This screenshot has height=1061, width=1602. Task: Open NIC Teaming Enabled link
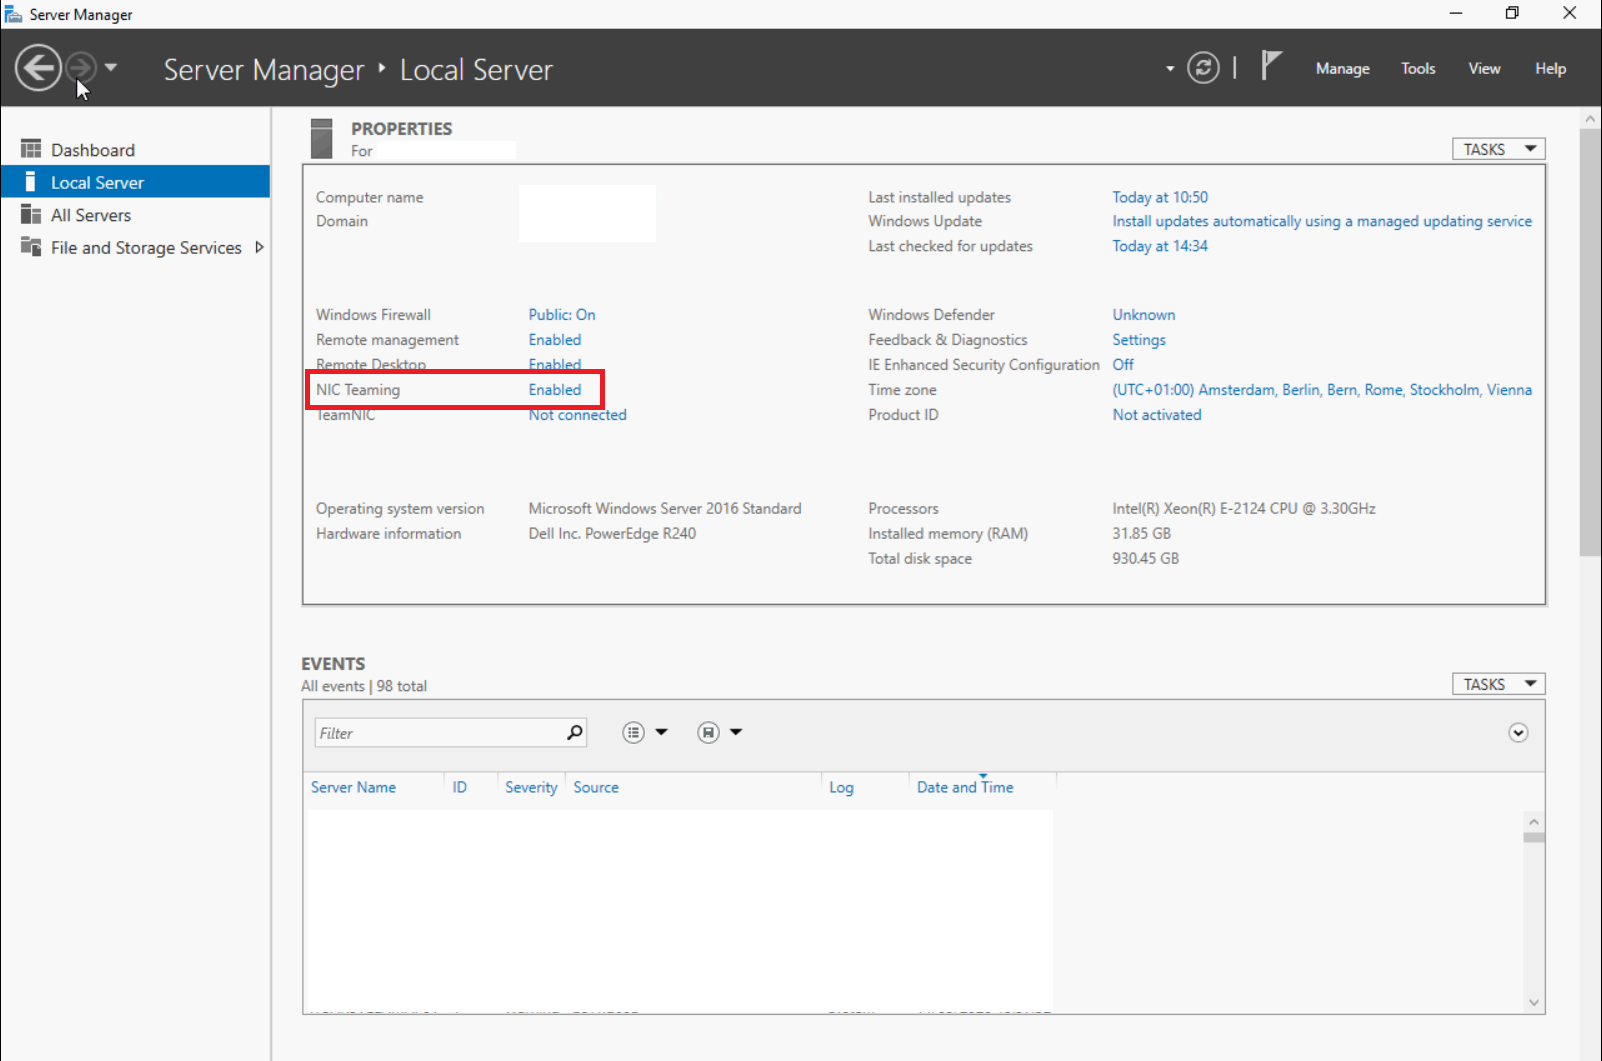(x=555, y=390)
